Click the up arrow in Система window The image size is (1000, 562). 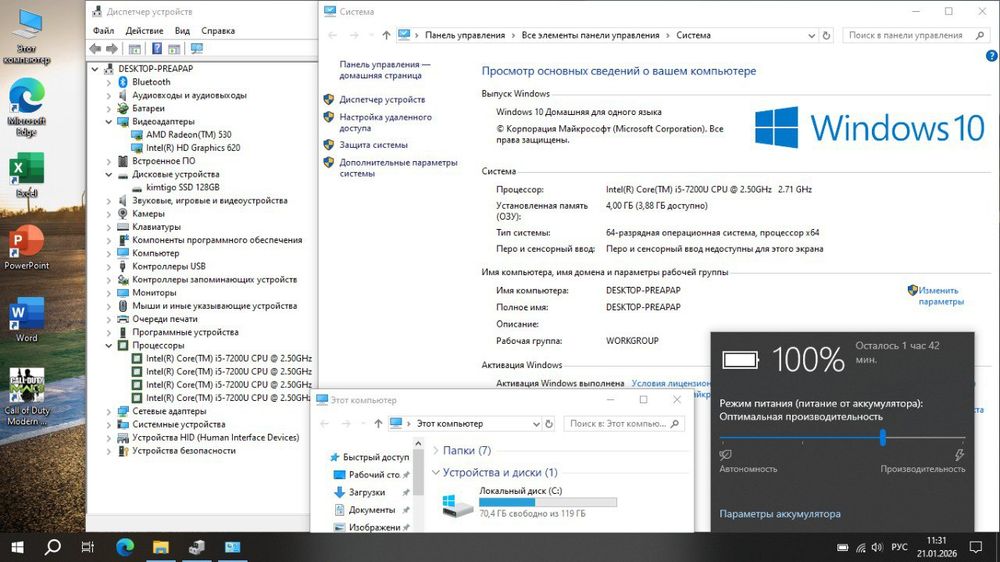tap(386, 35)
